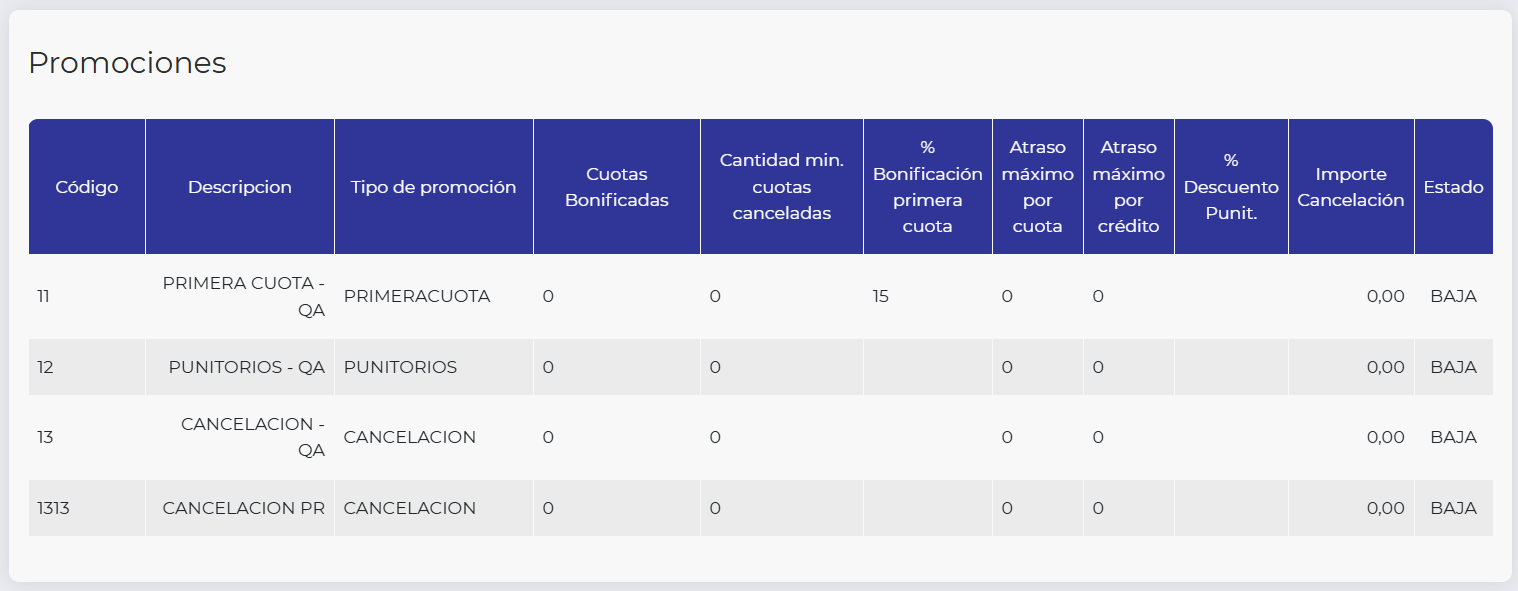
Task: Click the Cantidad min. cuotas canceladas header
Action: (781, 187)
